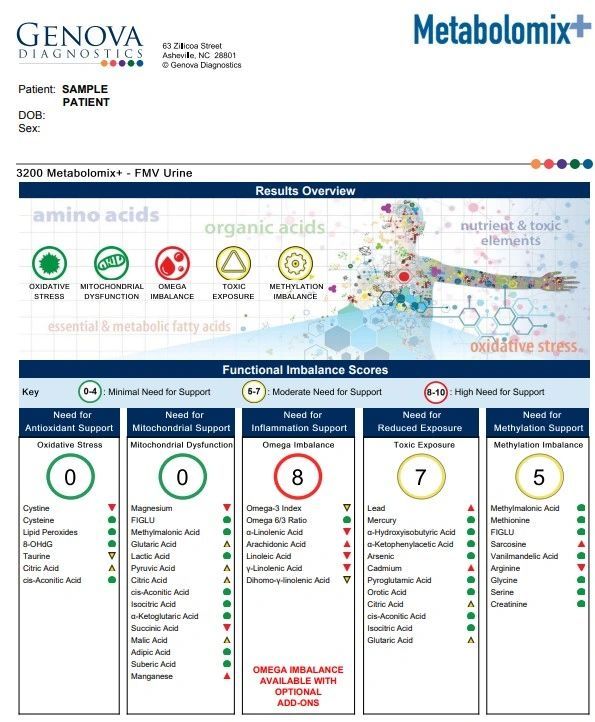Image resolution: width=595 pixels, height=722 pixels.
Task: Select the yellow Toxic Exposure triangle icon
Action: pos(233,263)
